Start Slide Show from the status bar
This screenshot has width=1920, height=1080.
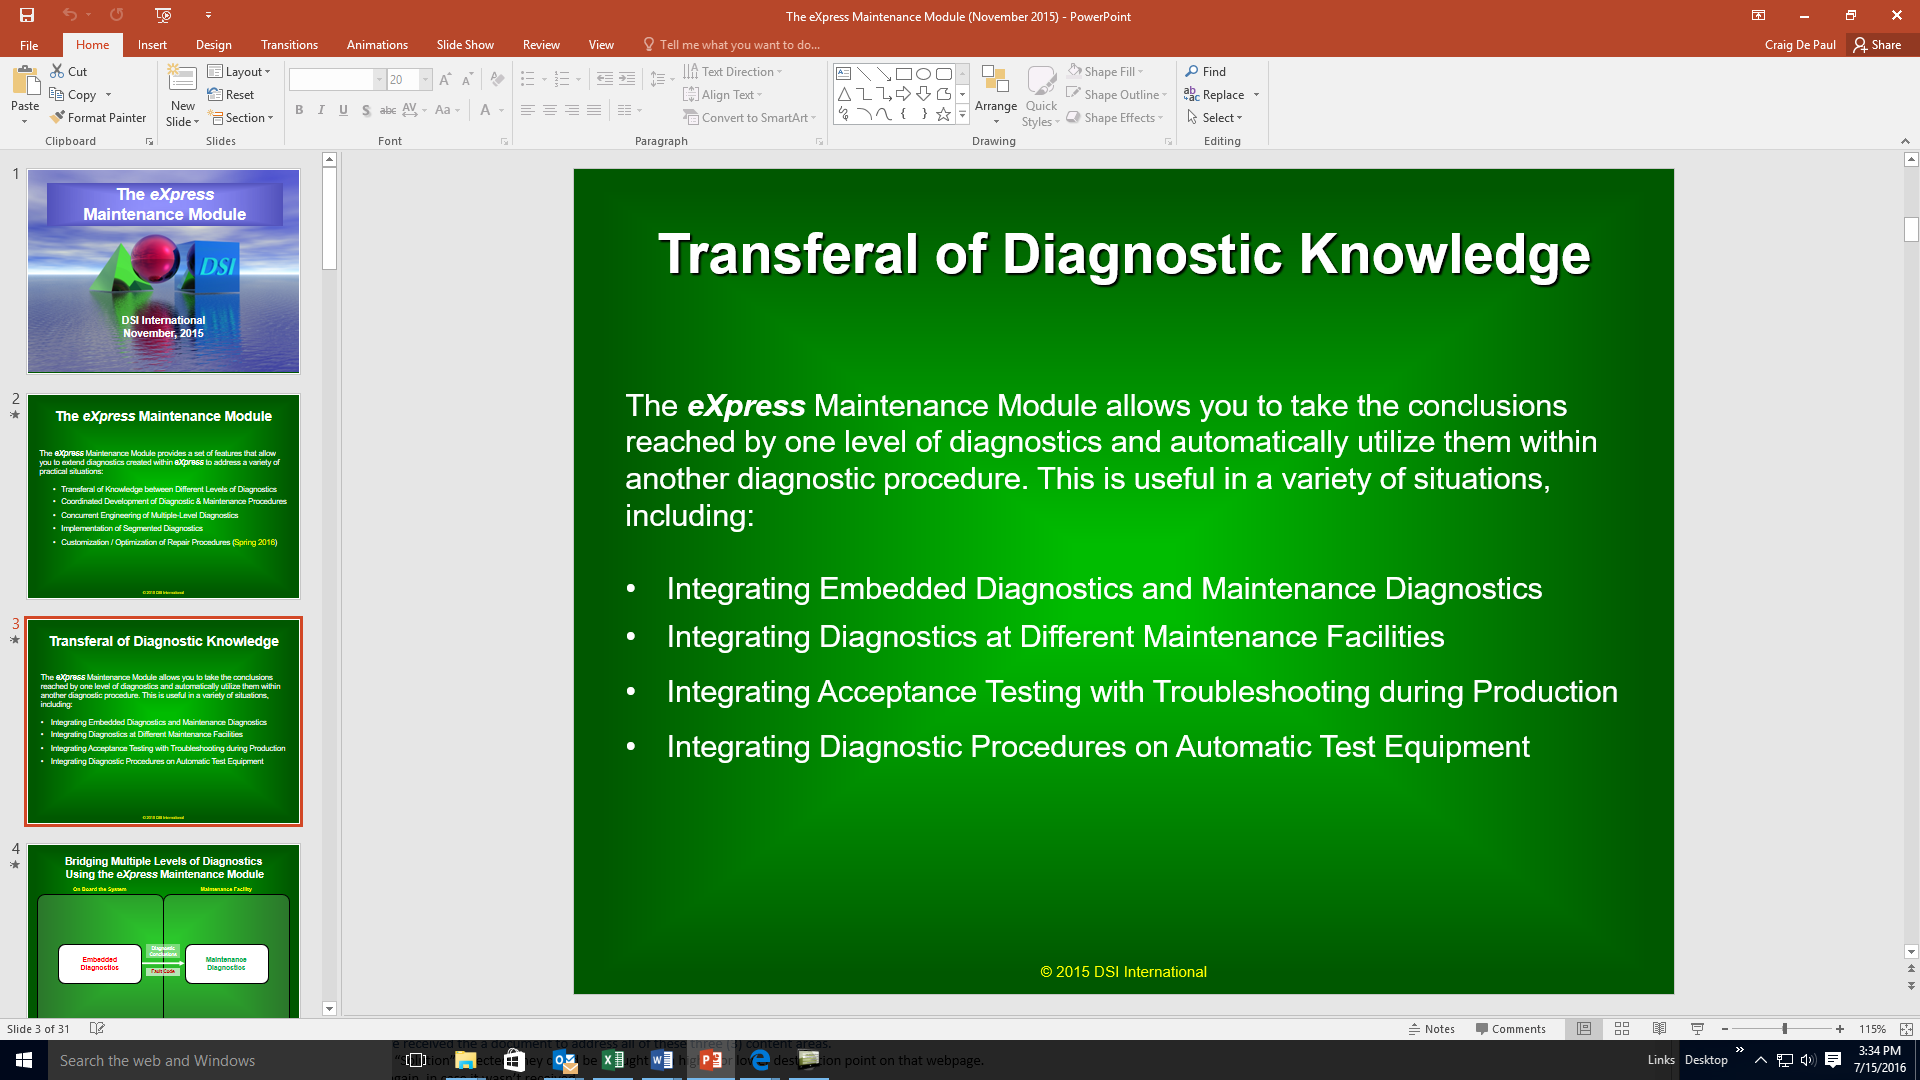click(x=1697, y=1029)
